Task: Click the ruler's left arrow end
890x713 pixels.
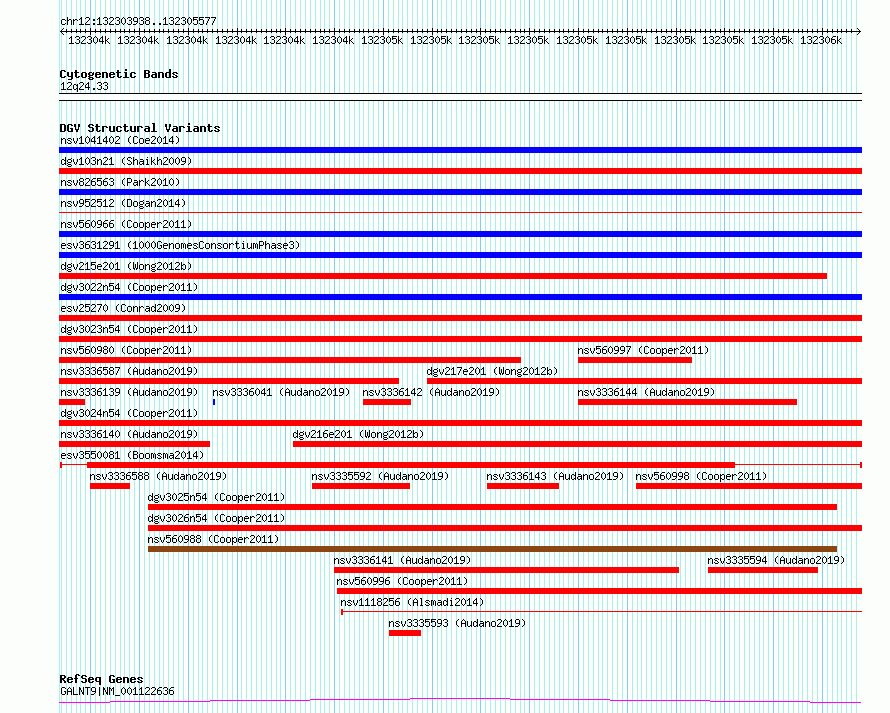Action: point(62,32)
